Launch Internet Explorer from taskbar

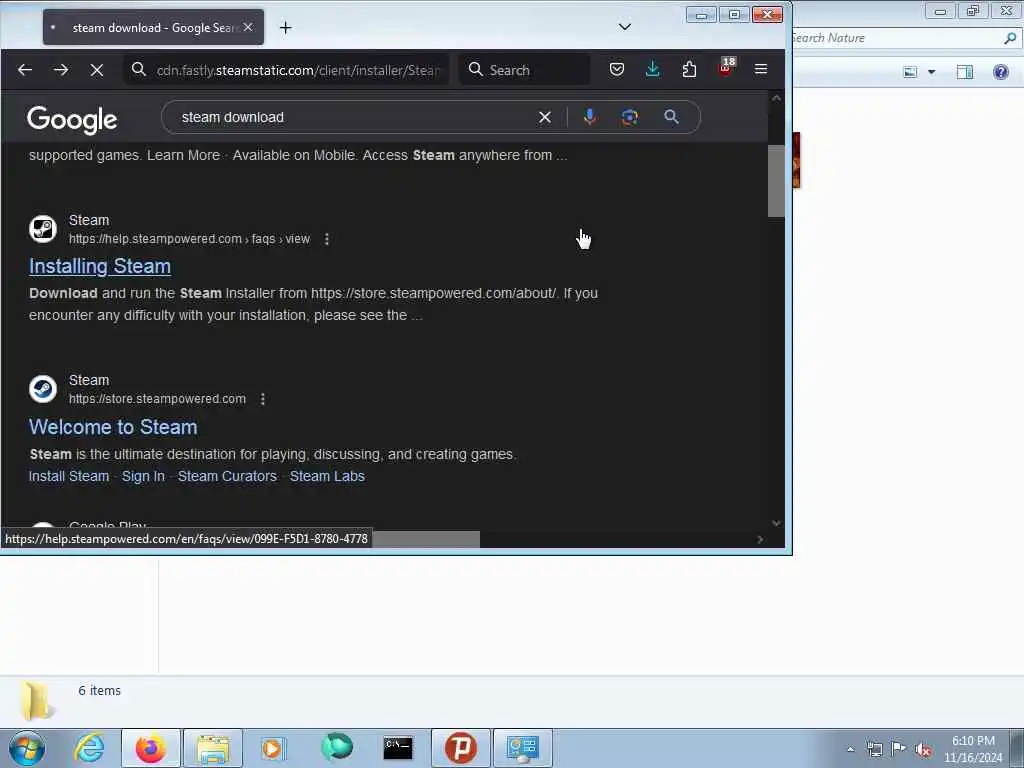(89, 748)
